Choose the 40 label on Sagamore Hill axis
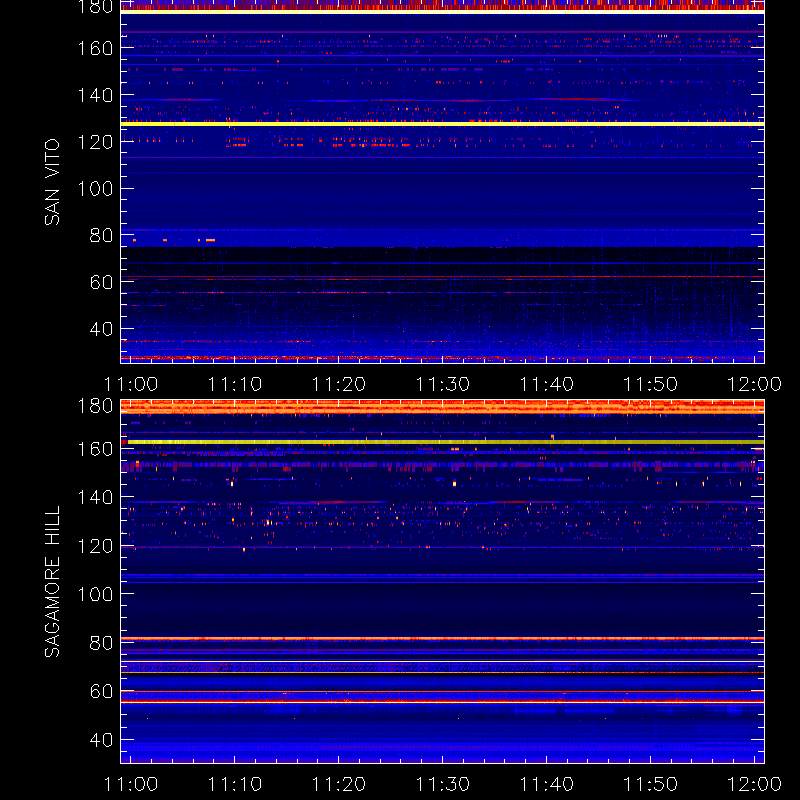Image resolution: width=800 pixels, height=800 pixels. click(x=102, y=740)
